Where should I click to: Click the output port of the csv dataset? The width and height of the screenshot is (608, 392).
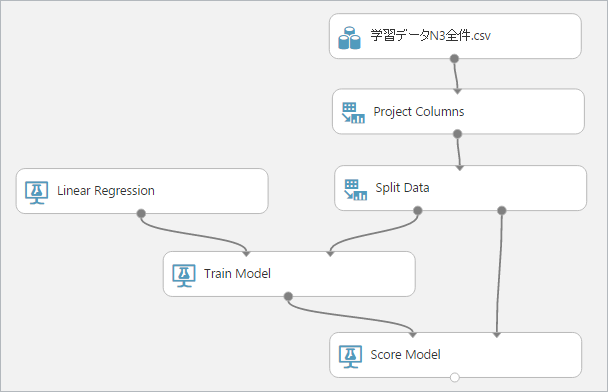pos(454,59)
